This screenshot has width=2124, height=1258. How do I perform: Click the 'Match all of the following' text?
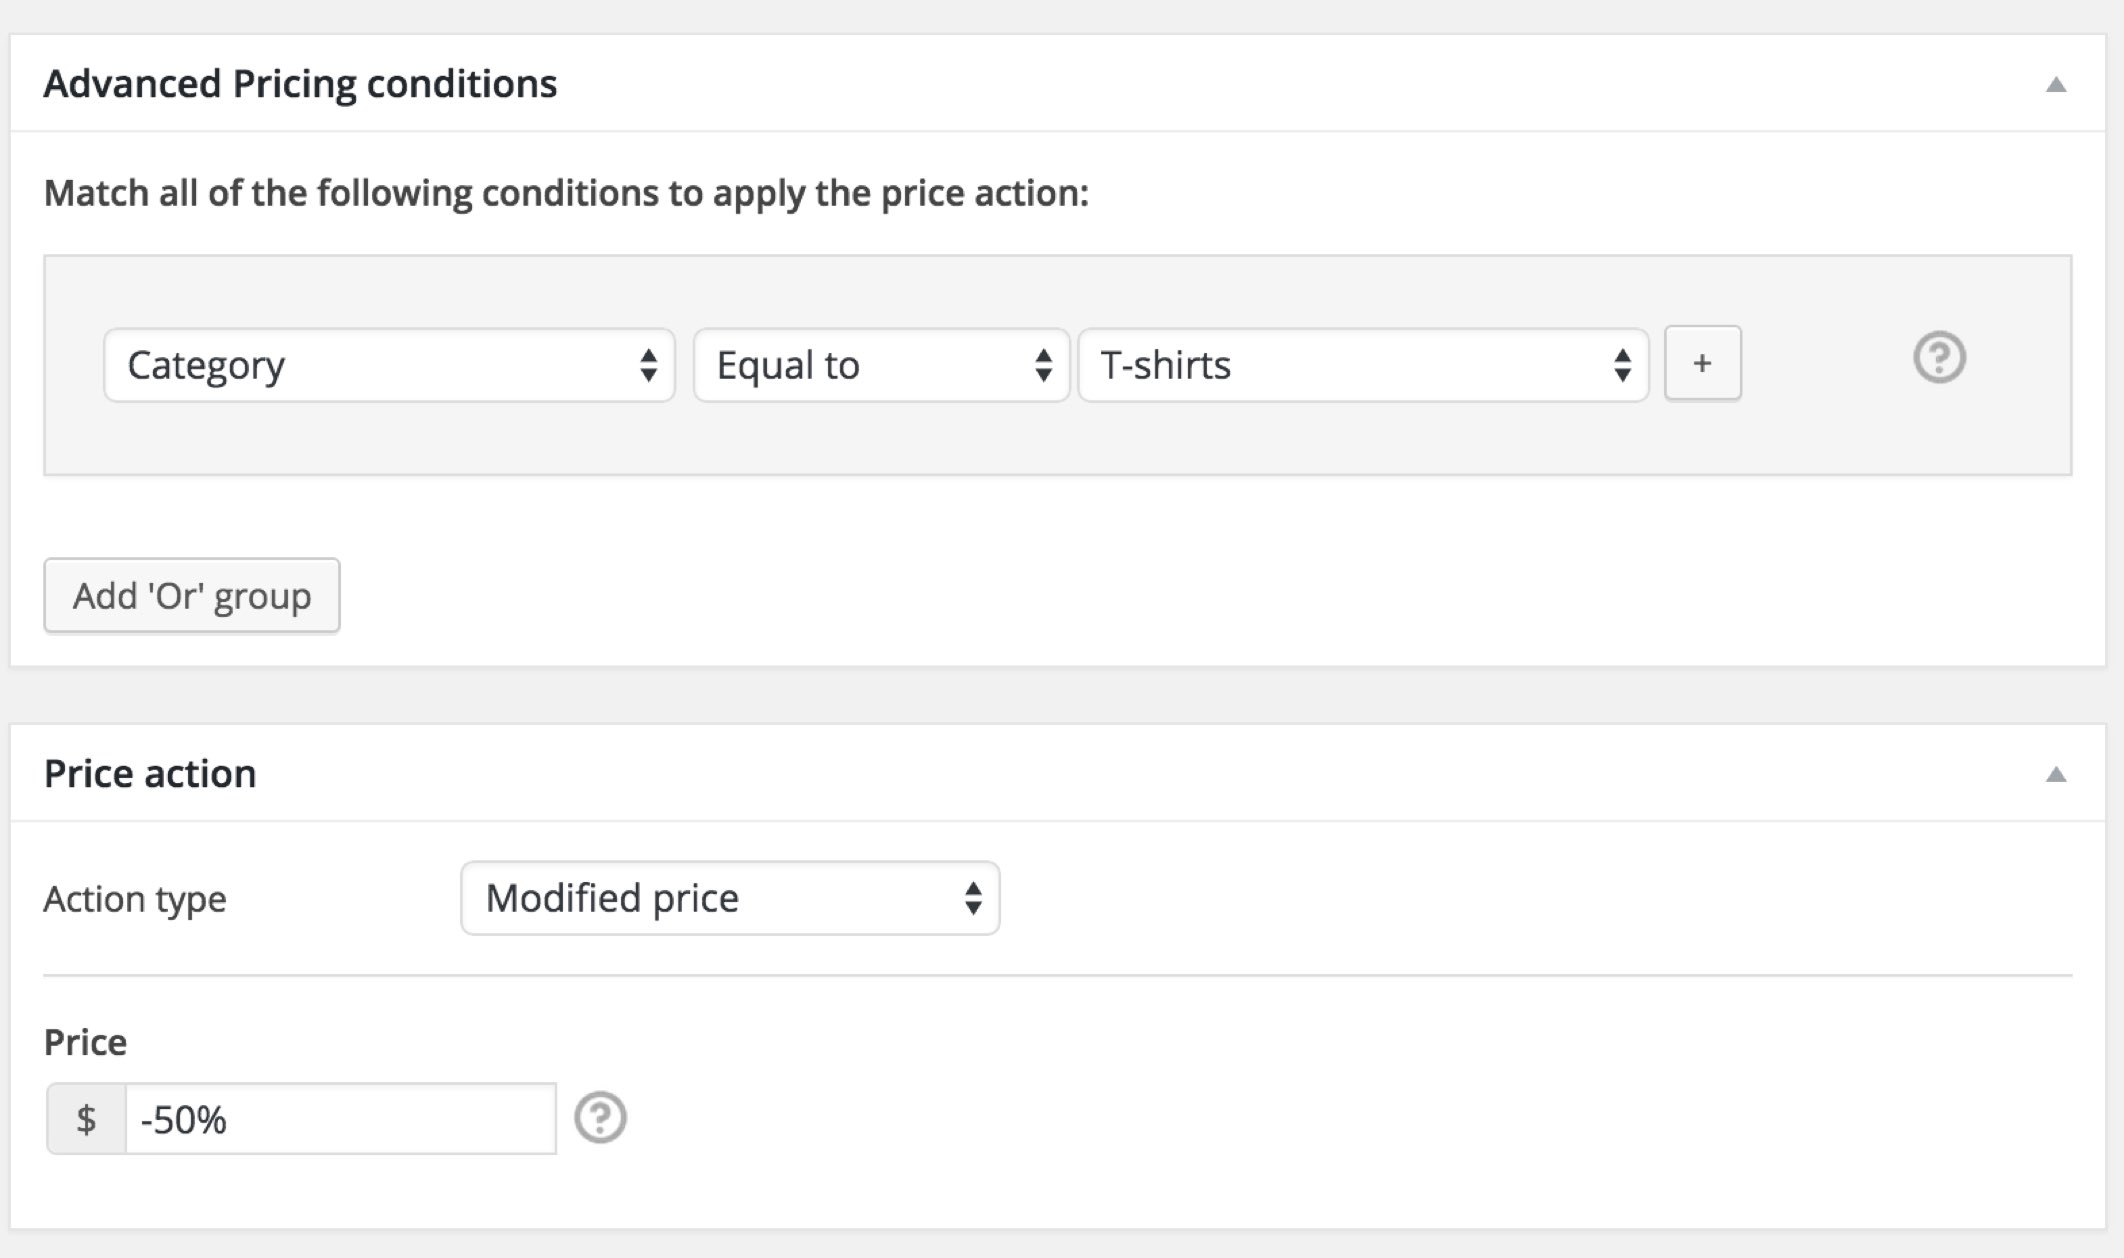point(566,193)
